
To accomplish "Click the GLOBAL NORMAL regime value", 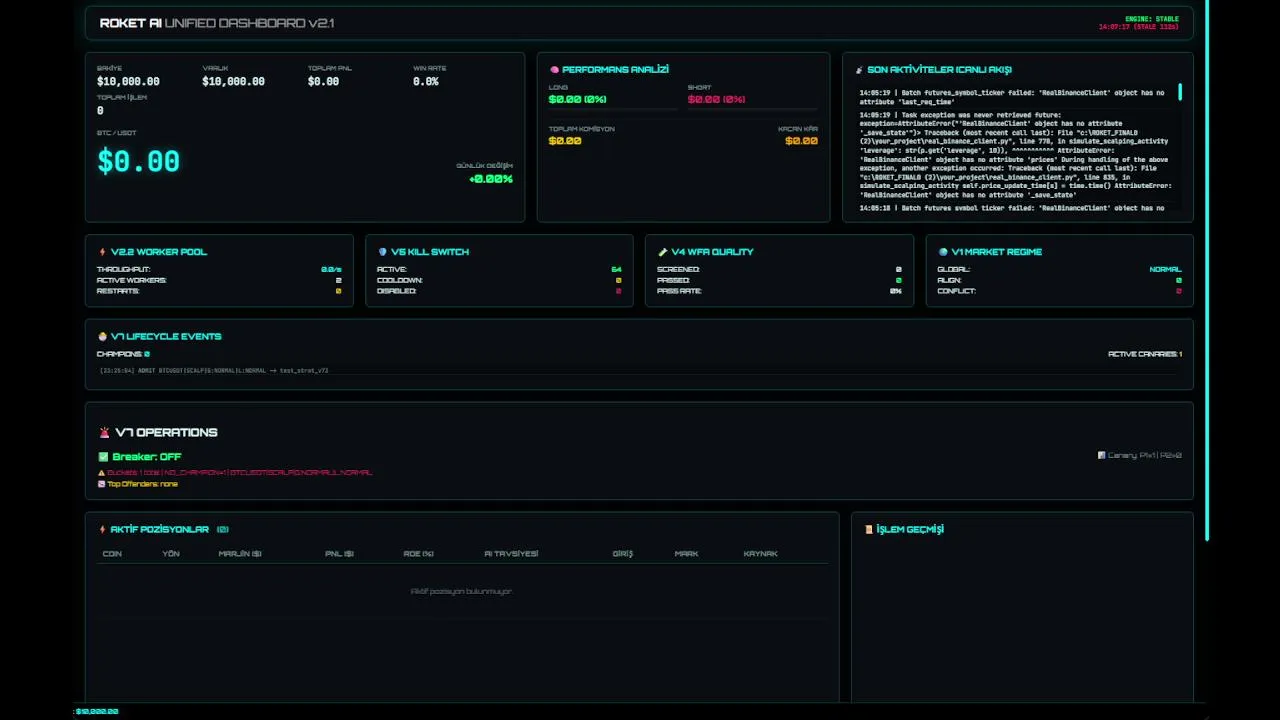I will 1165,270.
